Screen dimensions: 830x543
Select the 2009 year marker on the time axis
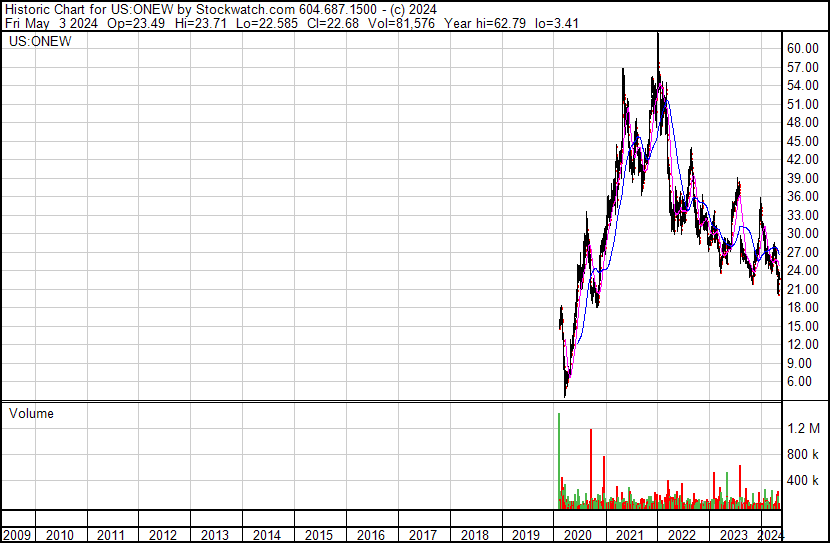coord(17,535)
